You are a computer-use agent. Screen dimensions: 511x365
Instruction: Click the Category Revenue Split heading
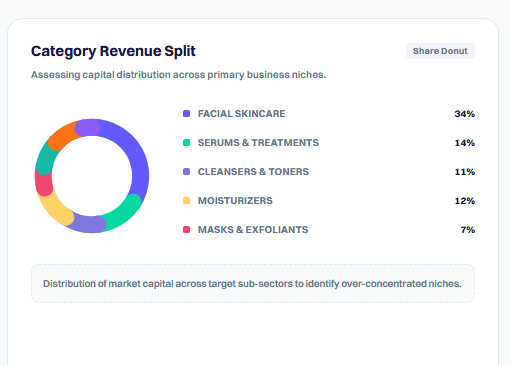pos(113,51)
